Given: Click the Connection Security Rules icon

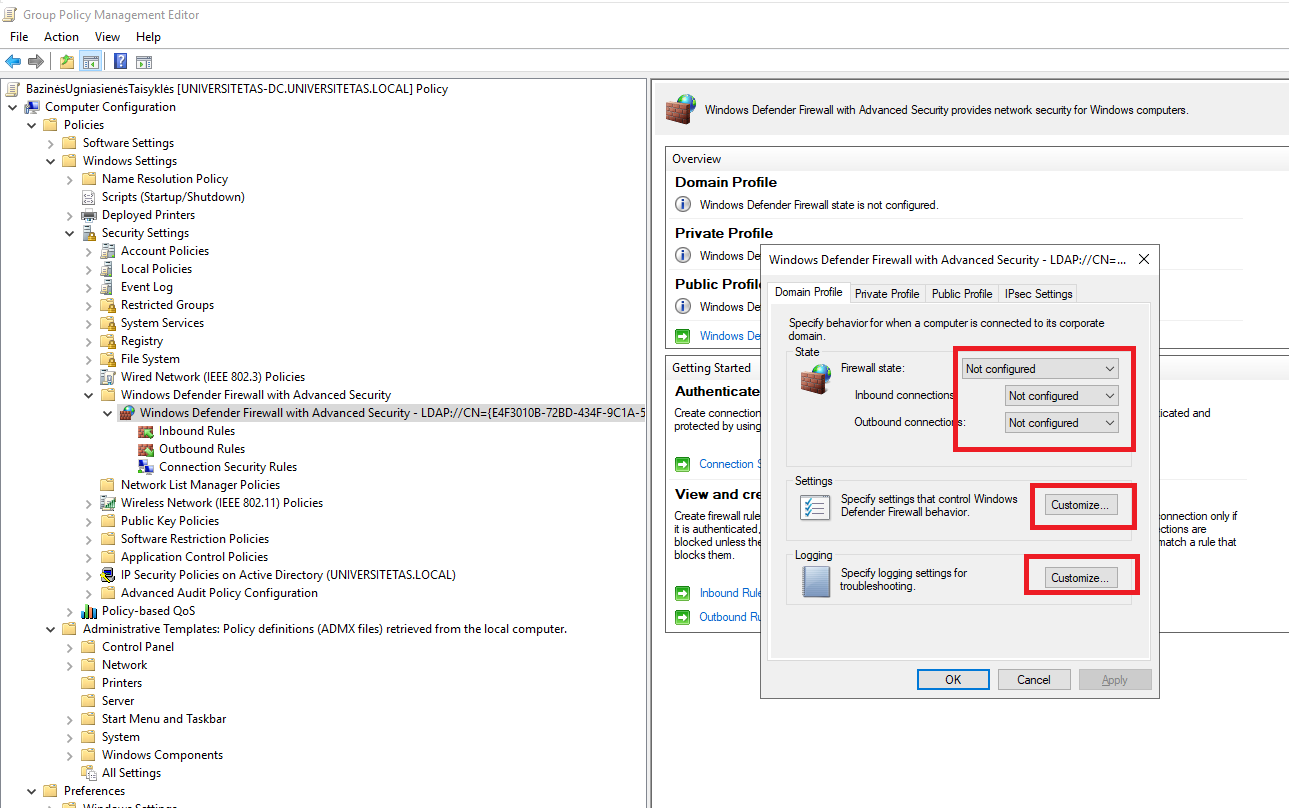Looking at the screenshot, I should click(146, 467).
